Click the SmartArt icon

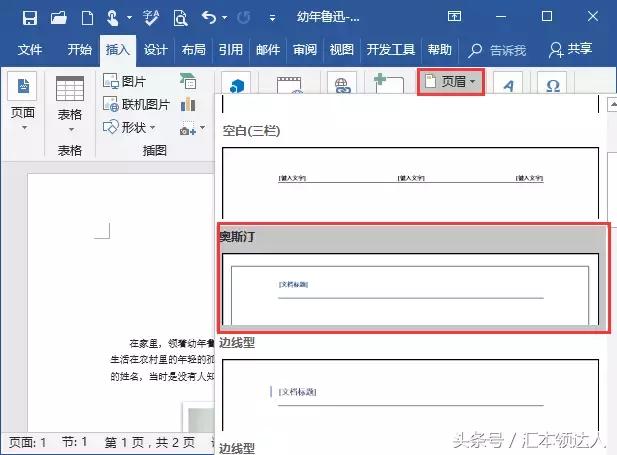click(x=188, y=81)
